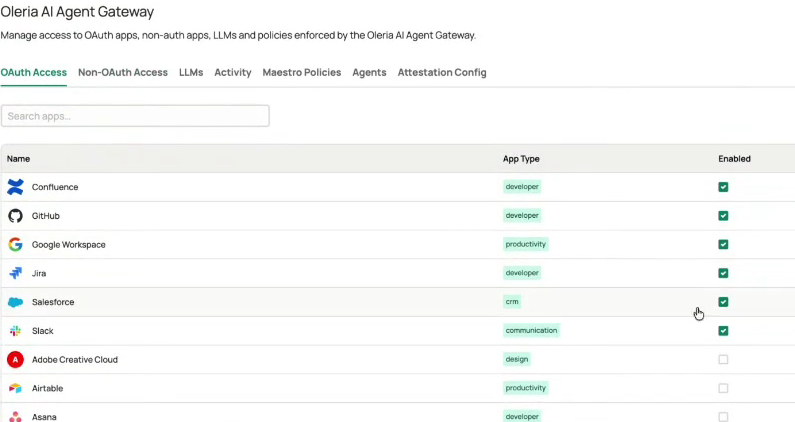
Task: Click the Slack logo icon
Action: (x=15, y=331)
